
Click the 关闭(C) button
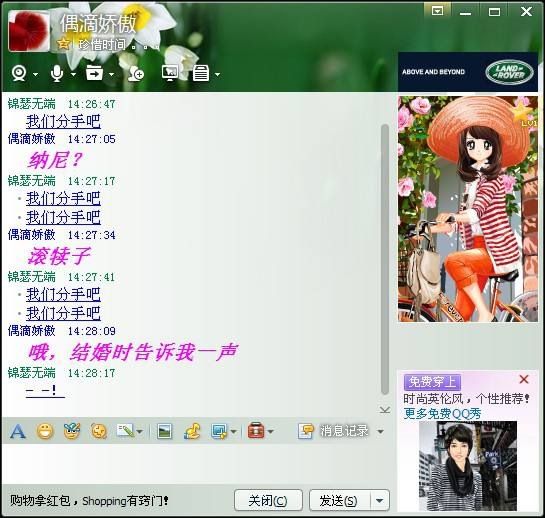click(x=268, y=501)
